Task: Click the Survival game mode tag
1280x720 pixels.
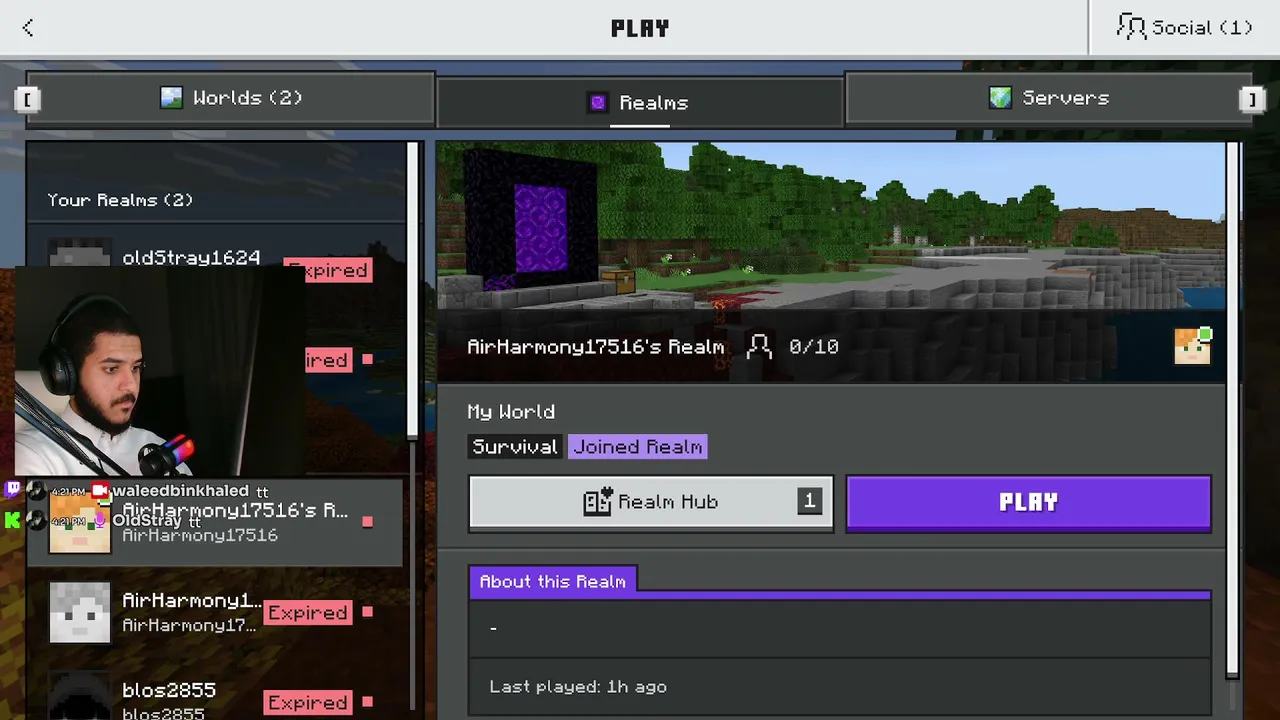Action: (514, 447)
